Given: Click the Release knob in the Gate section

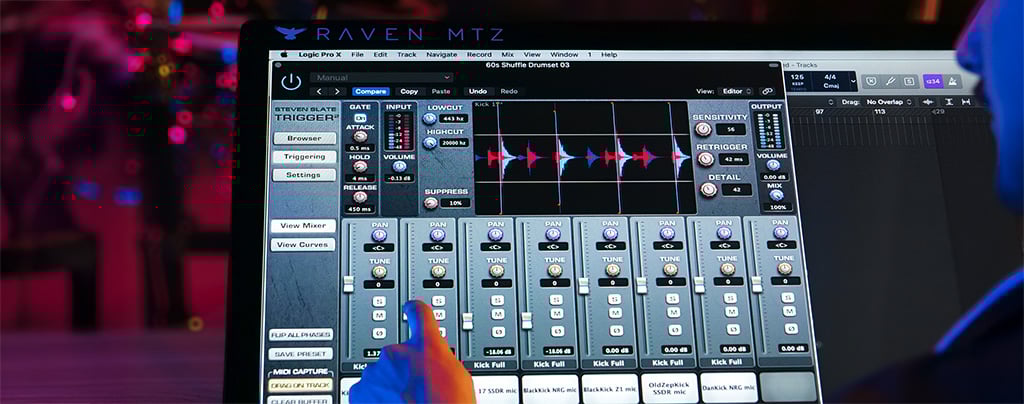Looking at the screenshot, I should pos(360,196).
